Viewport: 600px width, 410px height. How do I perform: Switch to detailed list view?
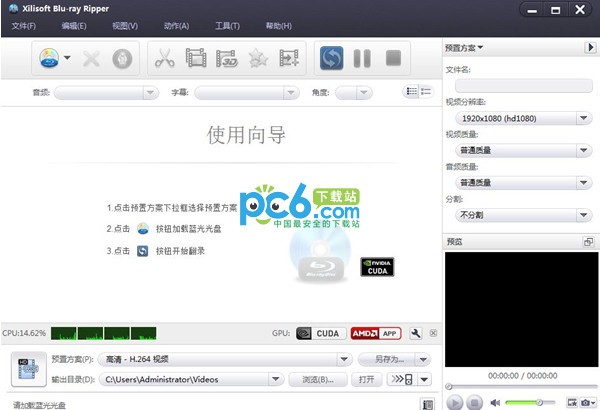411,91
